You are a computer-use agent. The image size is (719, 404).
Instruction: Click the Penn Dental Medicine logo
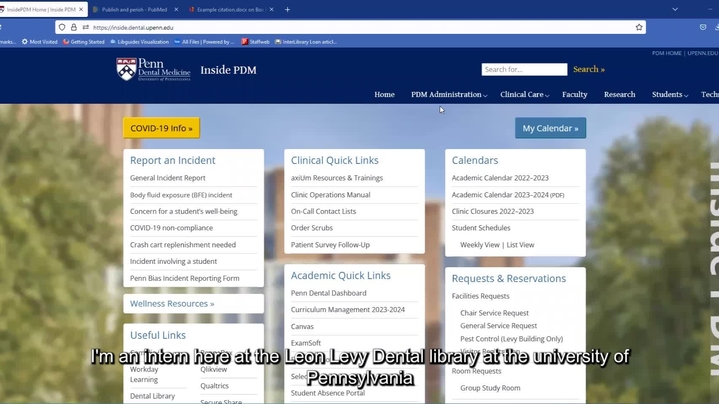coord(153,70)
